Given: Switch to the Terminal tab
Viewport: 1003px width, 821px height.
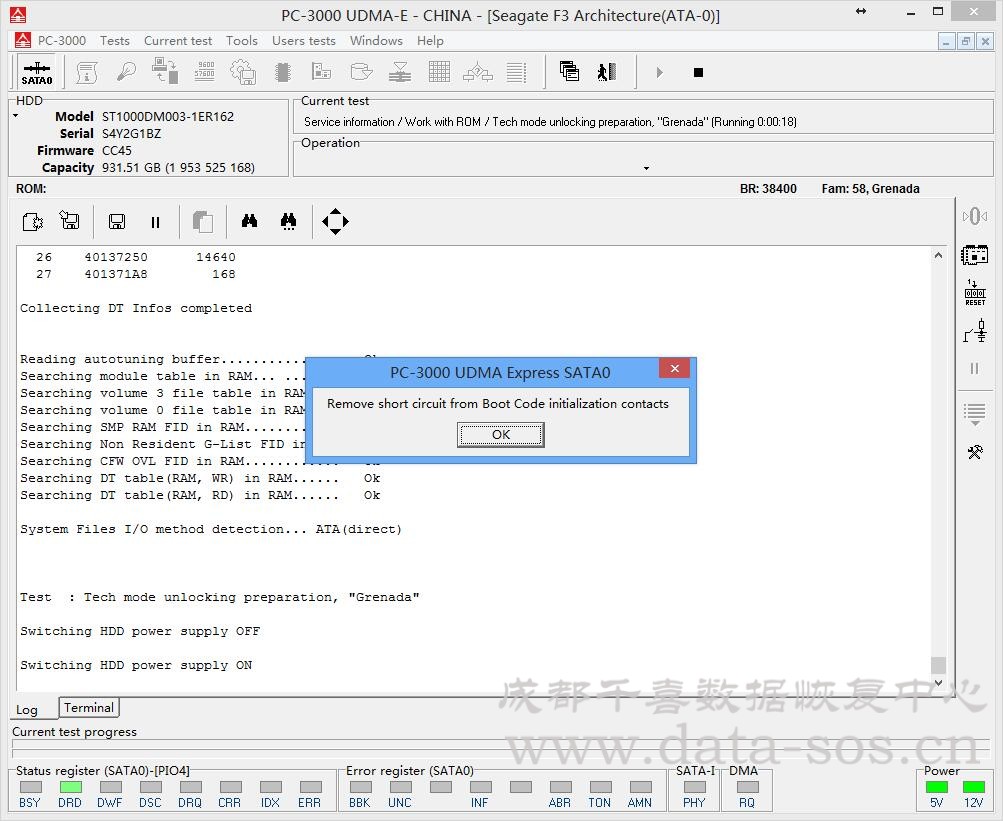Looking at the screenshot, I should pos(89,708).
